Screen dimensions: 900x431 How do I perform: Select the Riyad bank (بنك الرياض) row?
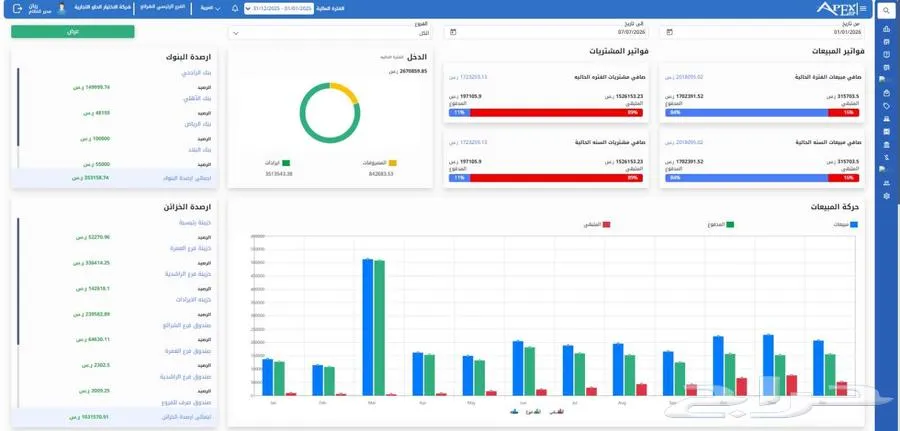[x=197, y=124]
